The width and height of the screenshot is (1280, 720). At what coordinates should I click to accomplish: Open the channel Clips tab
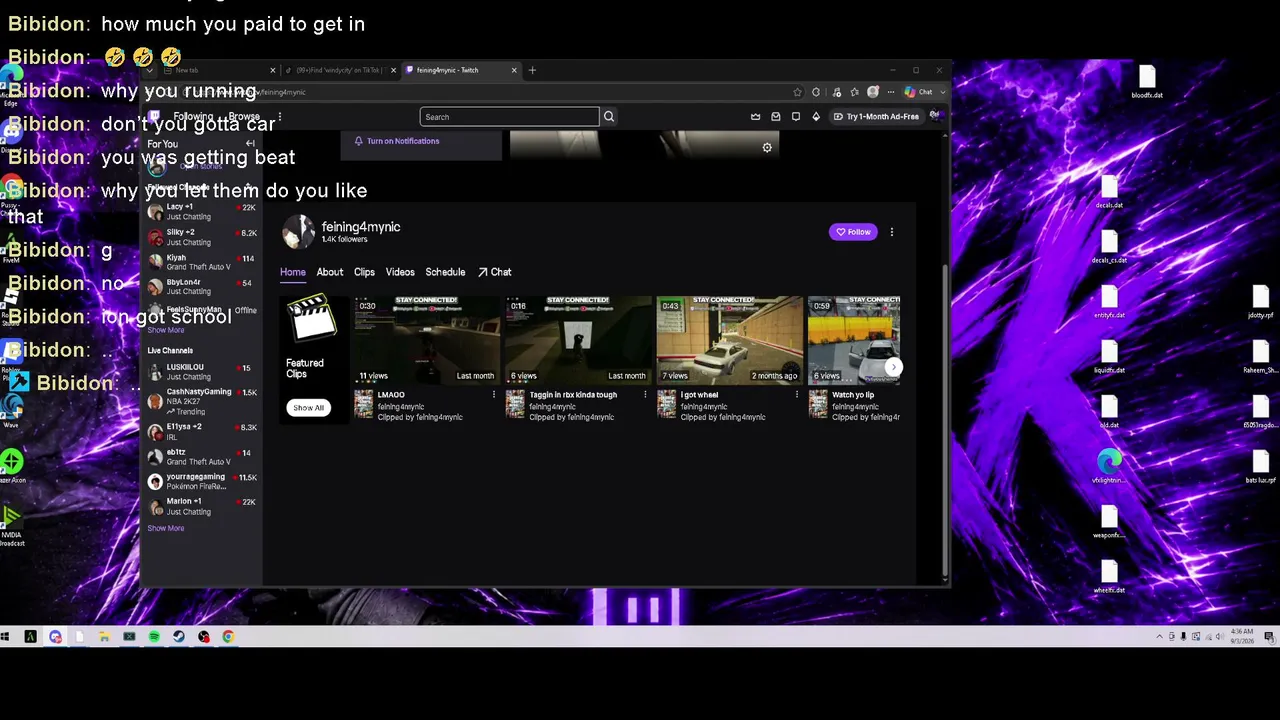(x=364, y=272)
